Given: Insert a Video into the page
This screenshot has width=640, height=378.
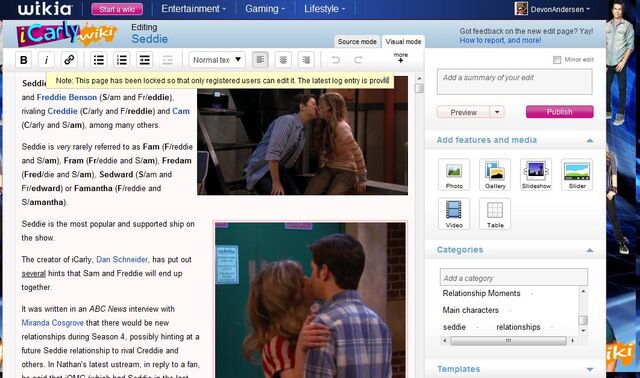Looking at the screenshot, I should click(x=454, y=214).
